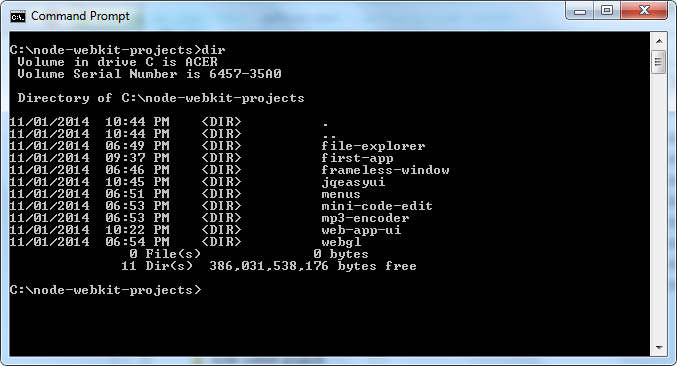Click the drive label ACER
This screenshot has width=677, height=366.
[x=202, y=62]
